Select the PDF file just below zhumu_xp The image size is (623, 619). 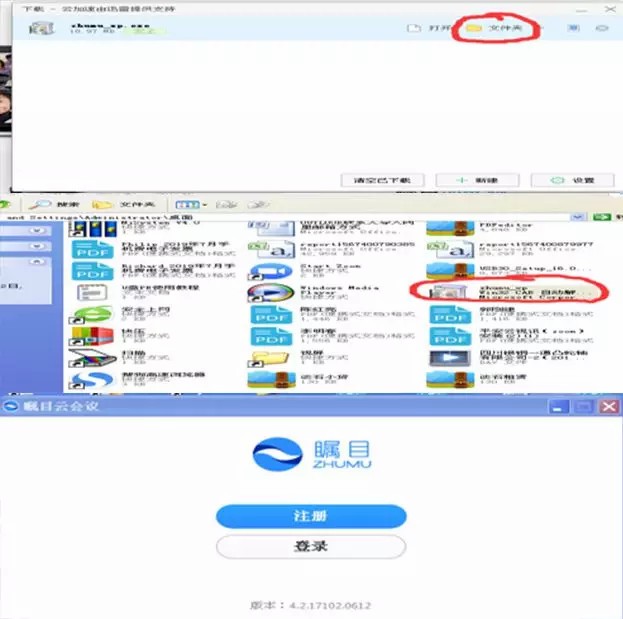(x=512, y=314)
